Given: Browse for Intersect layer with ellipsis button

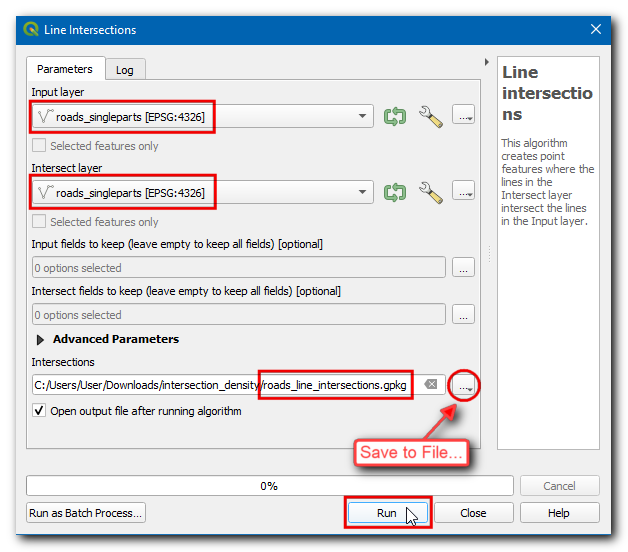Looking at the screenshot, I should pos(463,191).
